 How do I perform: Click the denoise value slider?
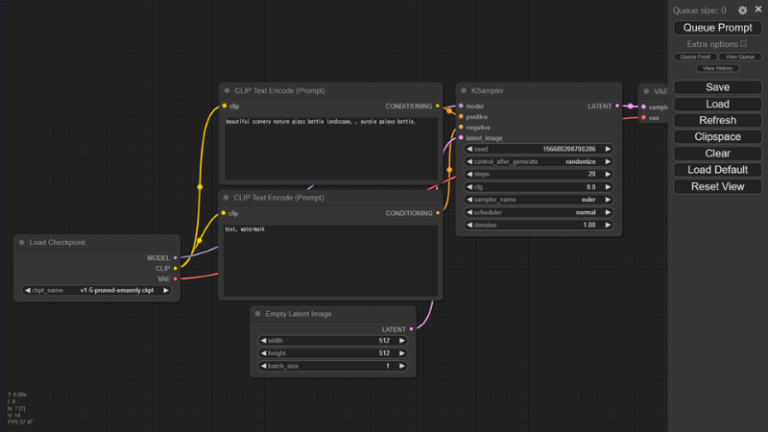(x=539, y=225)
